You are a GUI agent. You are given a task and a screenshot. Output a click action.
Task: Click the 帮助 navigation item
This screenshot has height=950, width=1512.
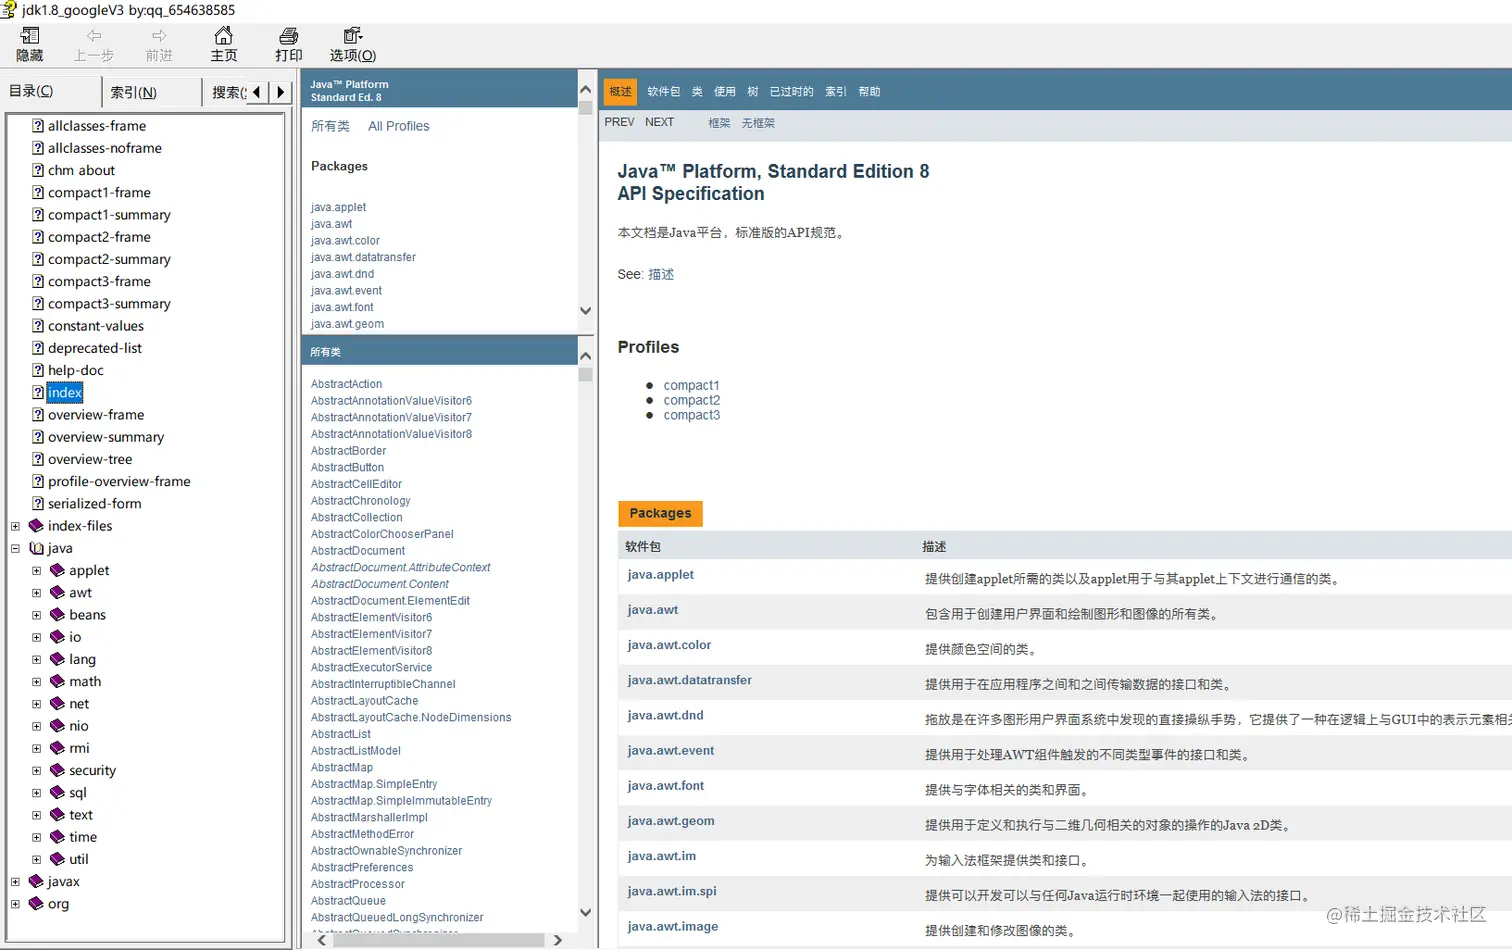click(869, 91)
